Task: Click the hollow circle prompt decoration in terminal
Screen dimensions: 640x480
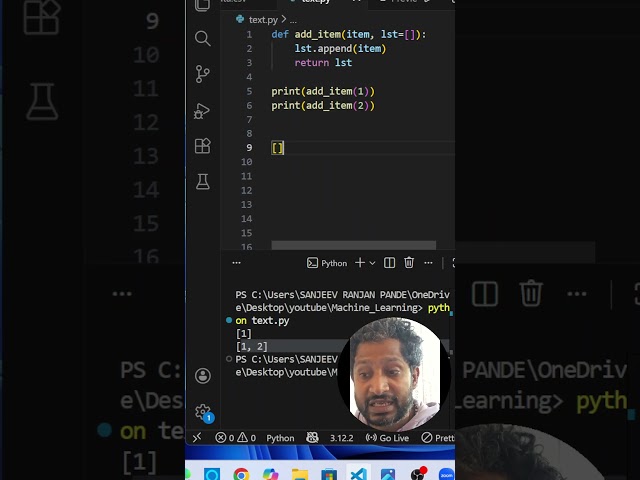Action: tap(229, 359)
